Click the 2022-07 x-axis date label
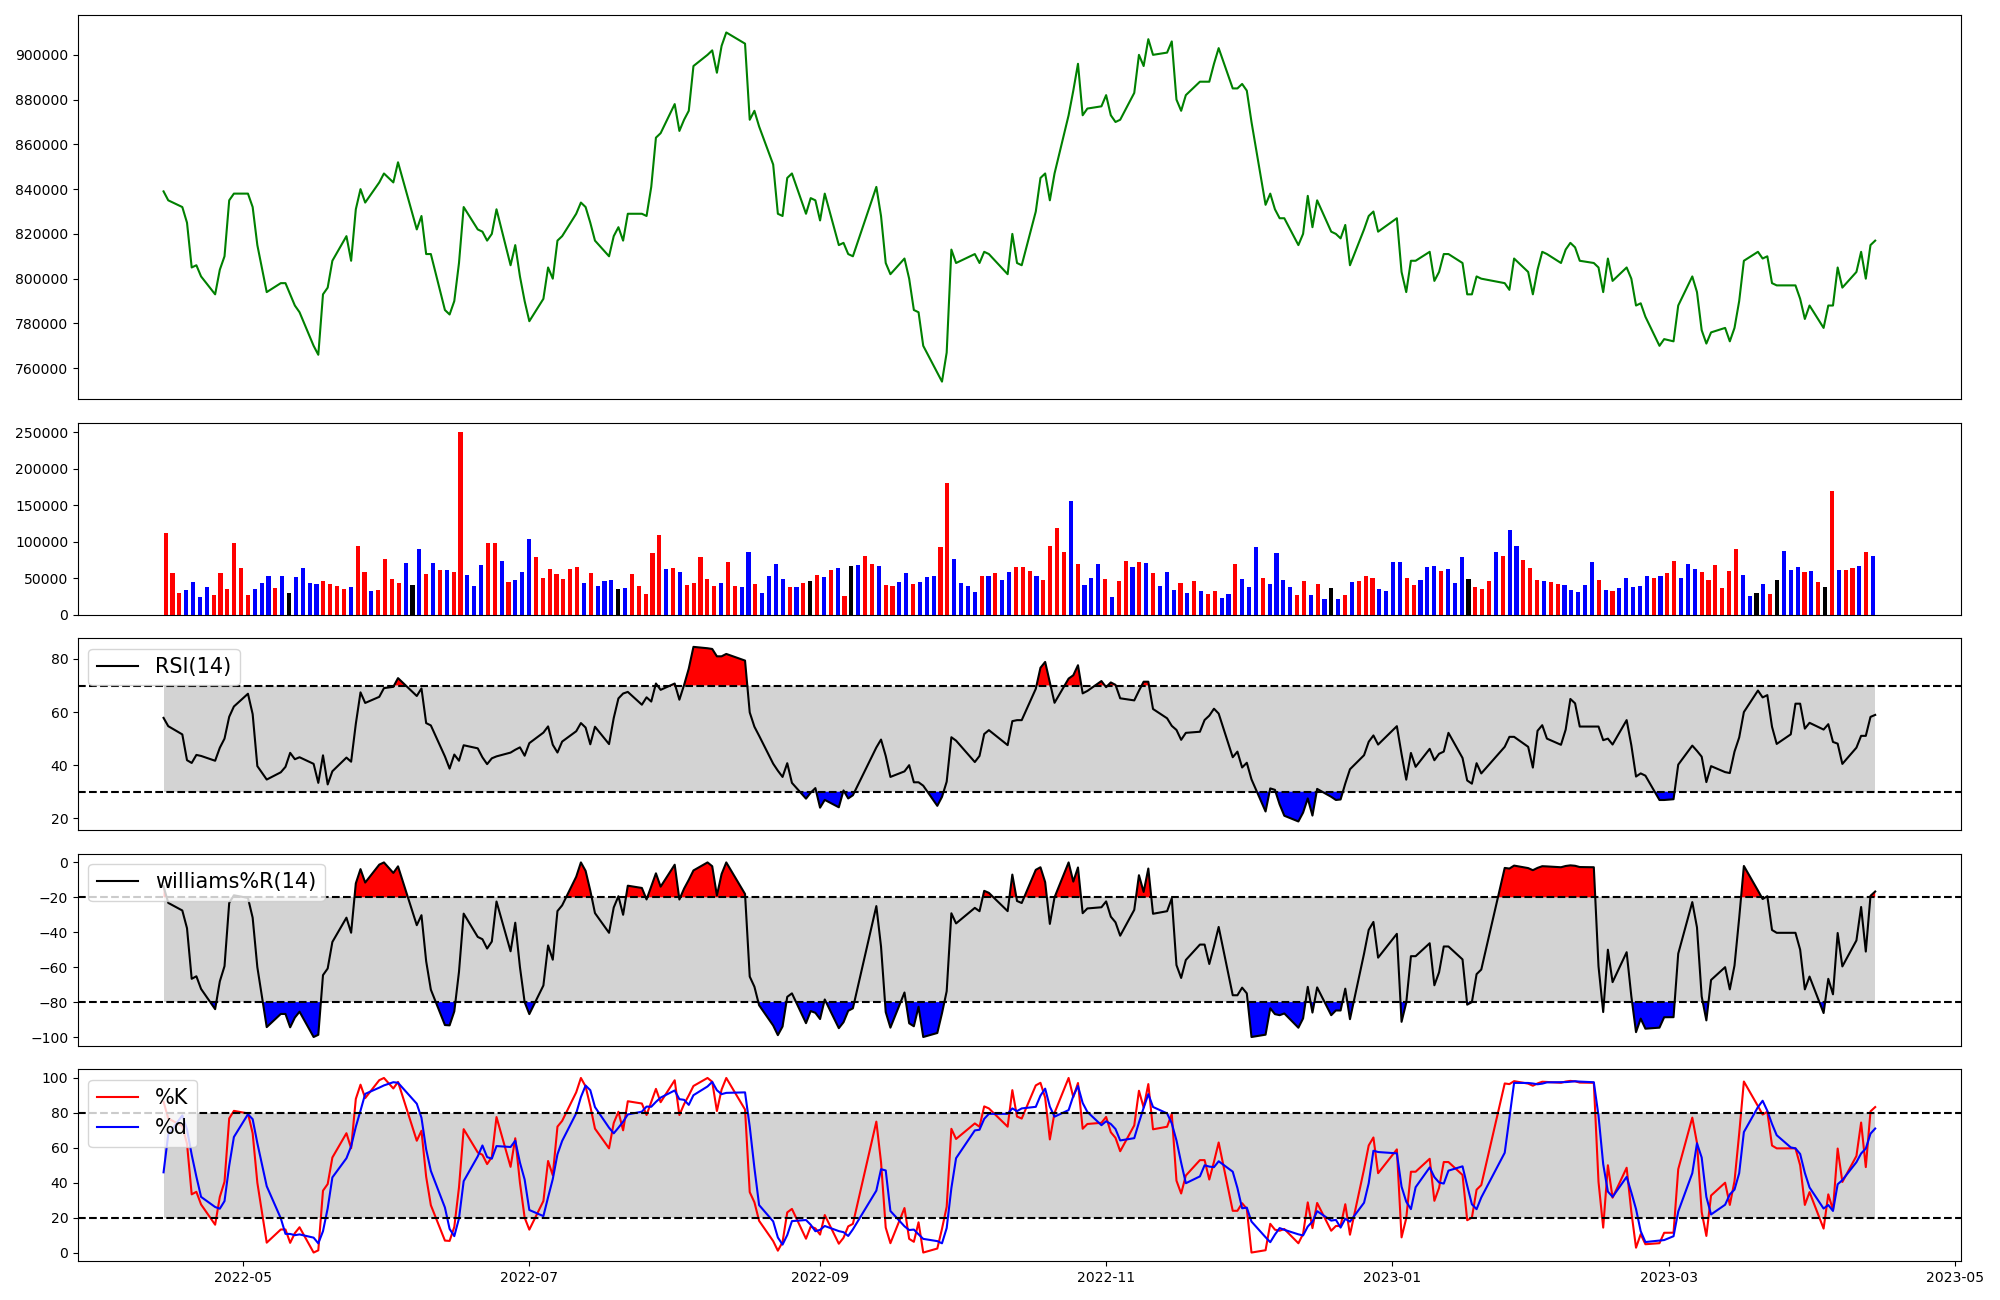This screenshot has width=2000, height=1300. click(529, 1277)
